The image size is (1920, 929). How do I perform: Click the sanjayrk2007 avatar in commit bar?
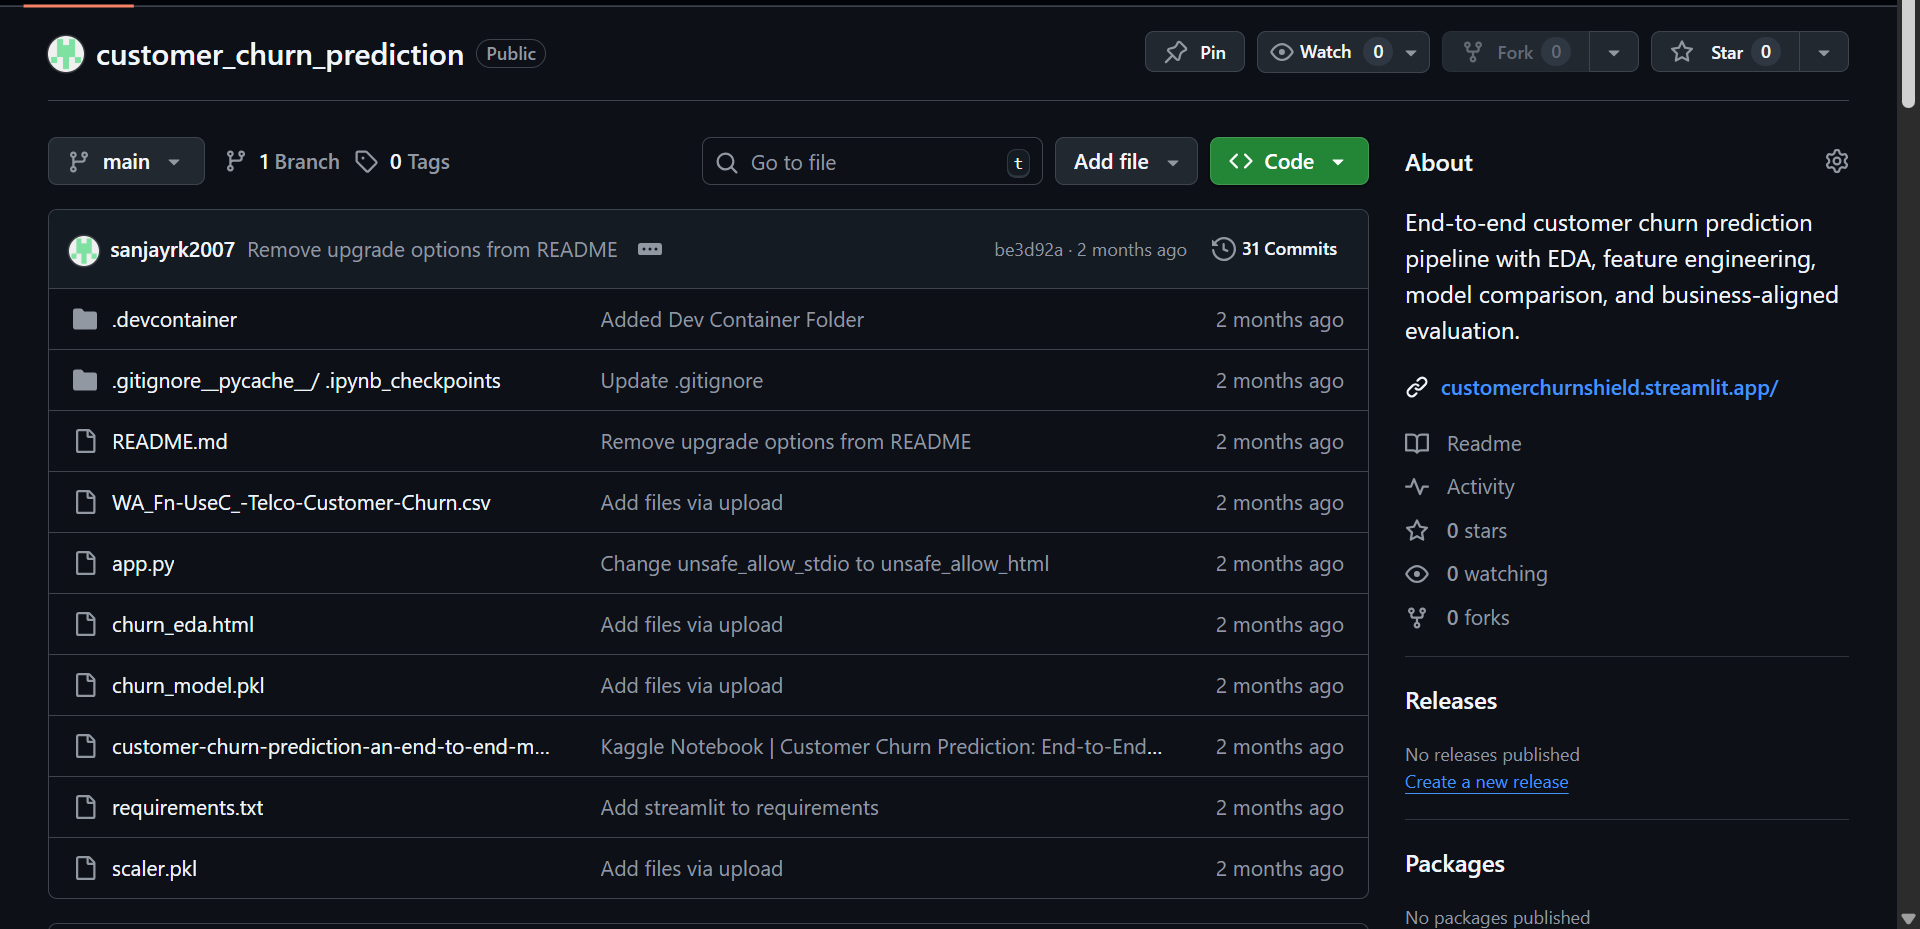84,250
